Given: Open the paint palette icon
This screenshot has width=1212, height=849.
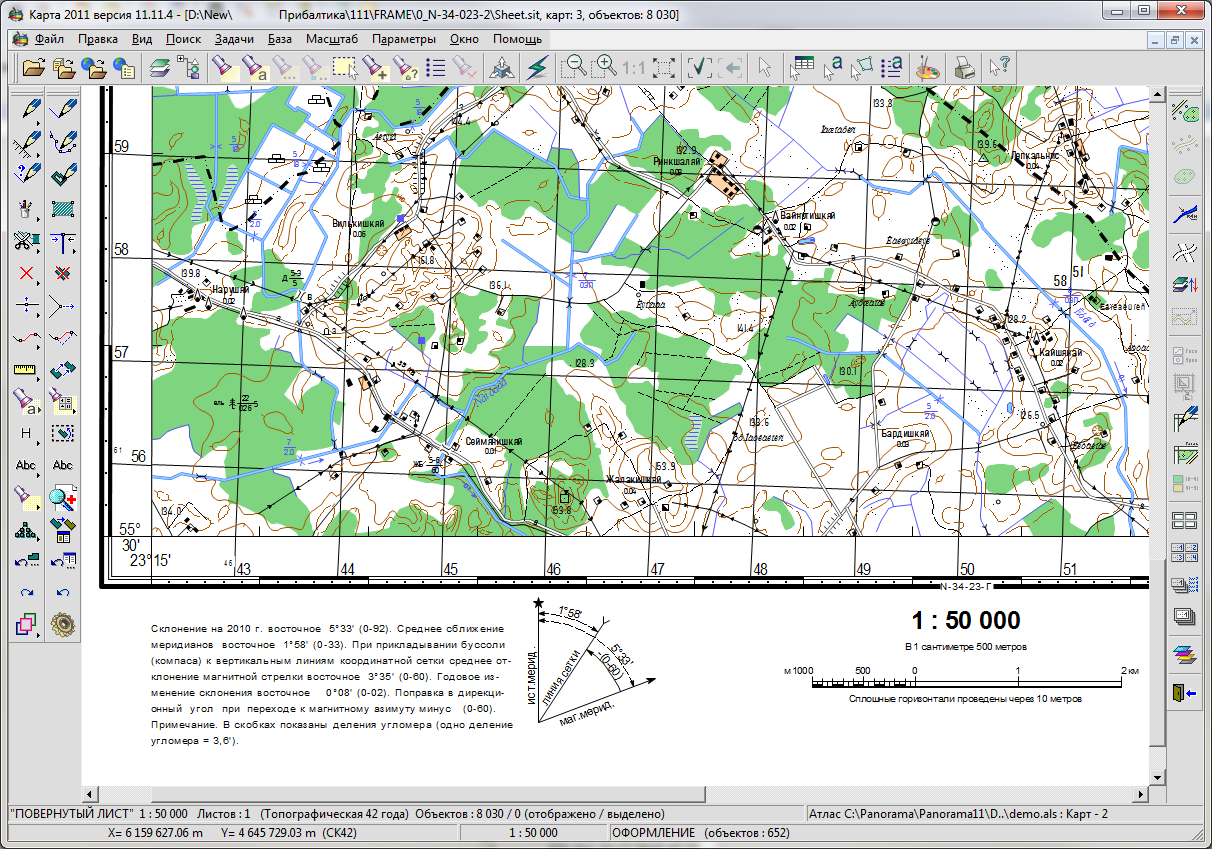Looking at the screenshot, I should (x=929, y=68).
